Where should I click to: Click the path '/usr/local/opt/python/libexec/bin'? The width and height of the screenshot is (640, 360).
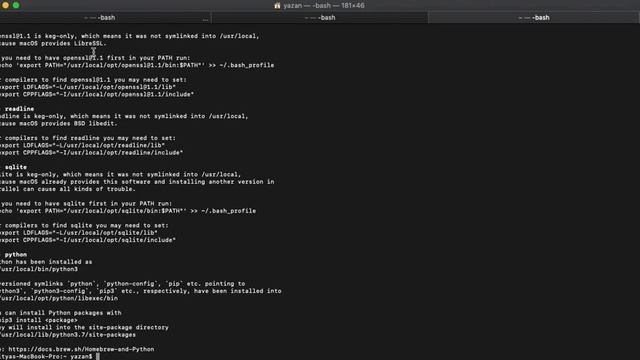tap(59, 298)
